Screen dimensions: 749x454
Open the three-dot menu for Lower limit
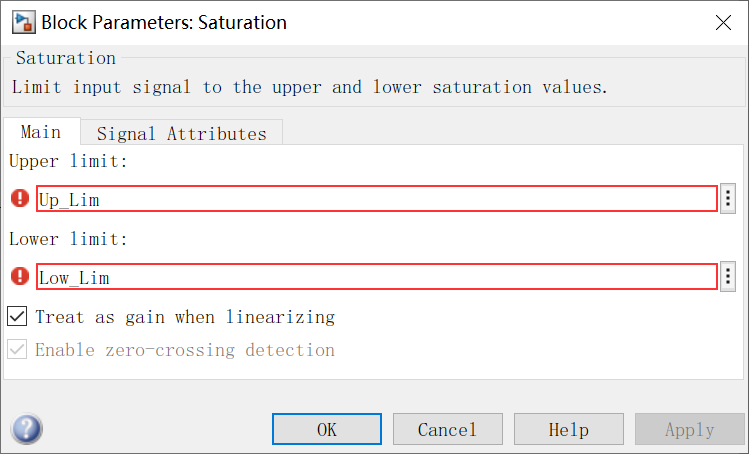click(x=728, y=276)
